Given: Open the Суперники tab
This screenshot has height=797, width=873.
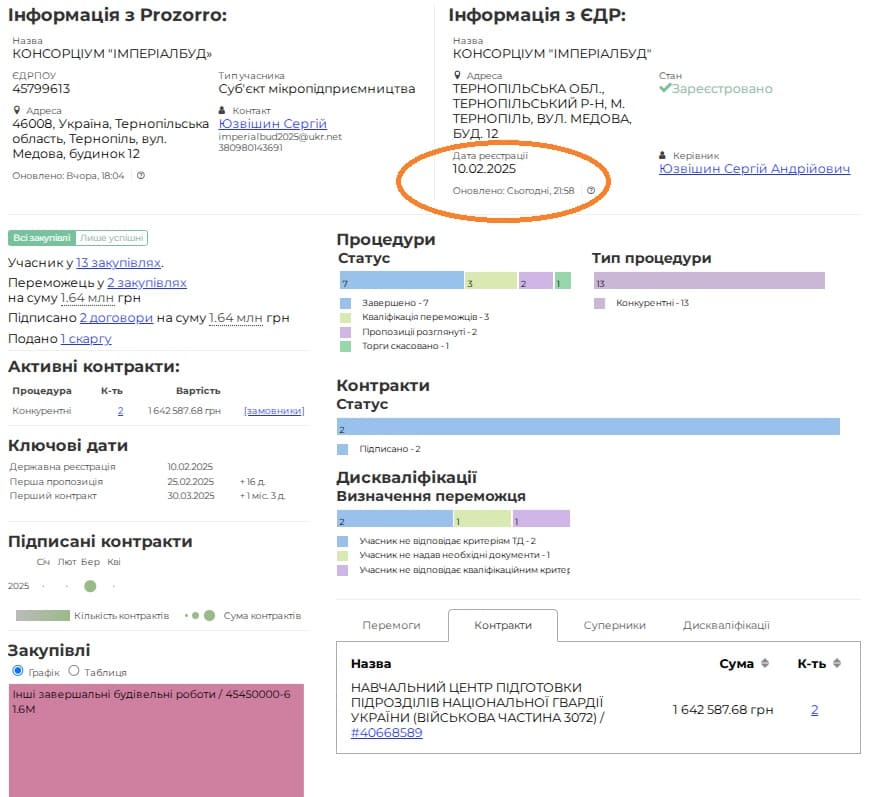Looking at the screenshot, I should [614, 625].
